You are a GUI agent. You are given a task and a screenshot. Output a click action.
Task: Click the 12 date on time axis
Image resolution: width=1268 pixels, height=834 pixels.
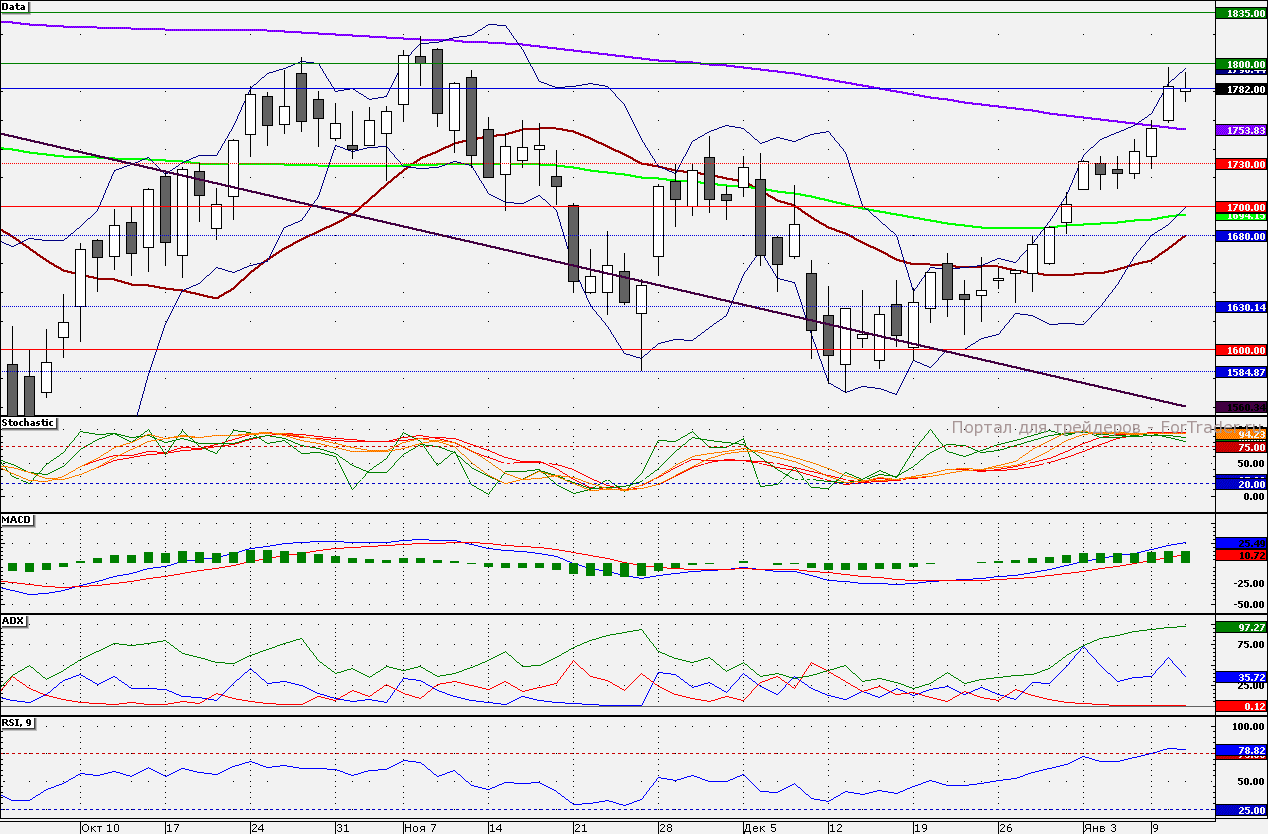836,828
